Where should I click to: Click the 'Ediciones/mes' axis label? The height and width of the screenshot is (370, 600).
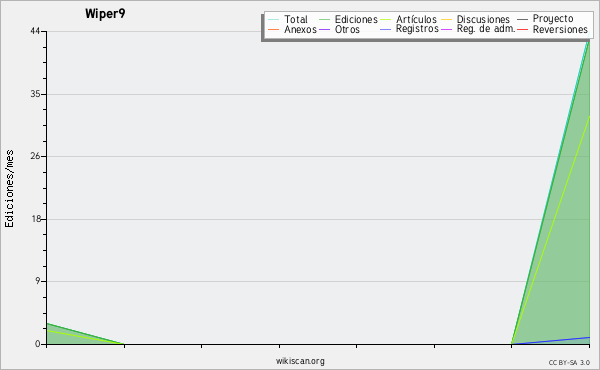pyautogui.click(x=9, y=189)
